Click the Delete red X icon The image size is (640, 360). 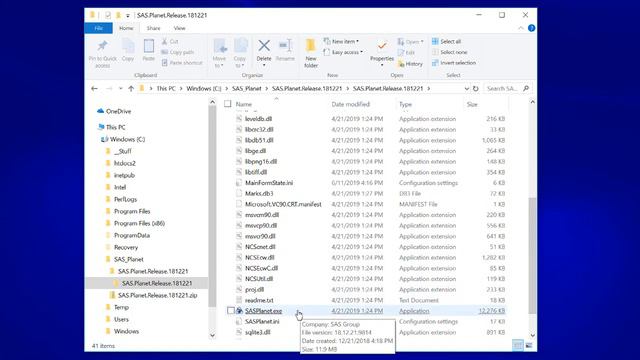(264, 46)
